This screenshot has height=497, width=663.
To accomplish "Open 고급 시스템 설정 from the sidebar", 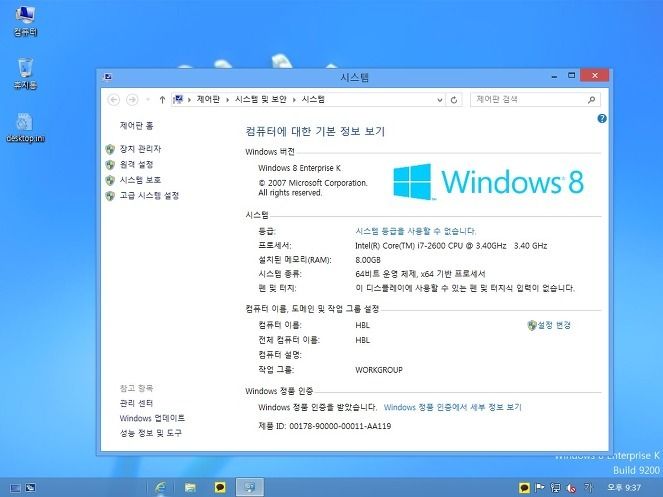I will coord(149,196).
